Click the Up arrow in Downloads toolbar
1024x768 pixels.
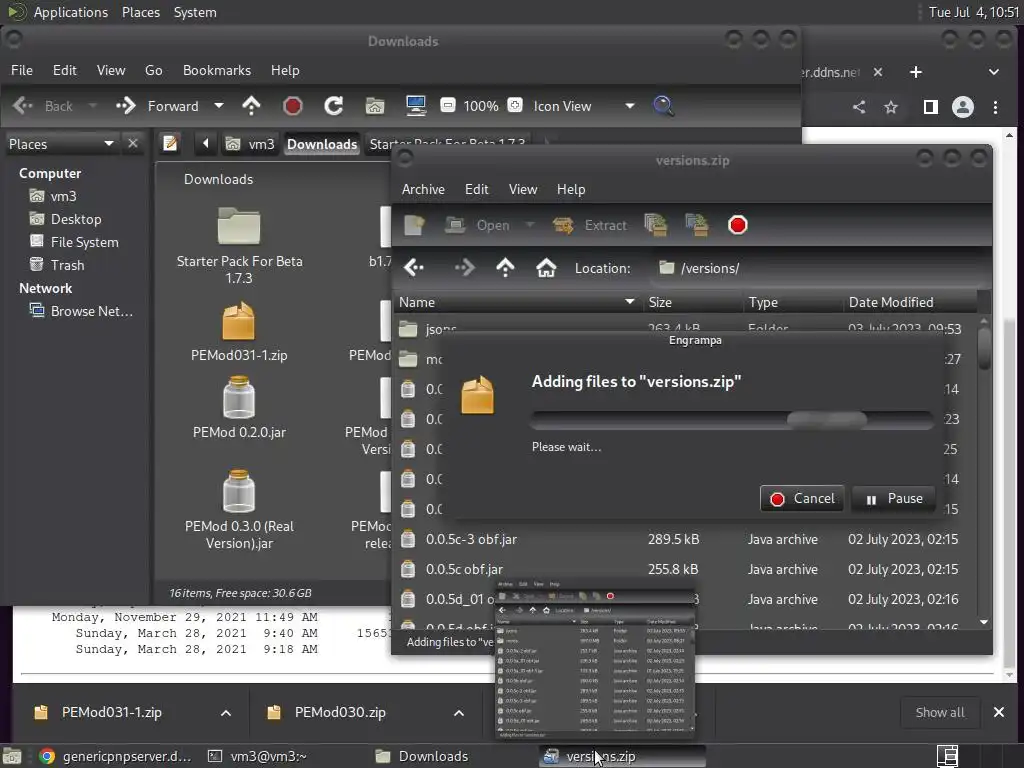[251, 106]
